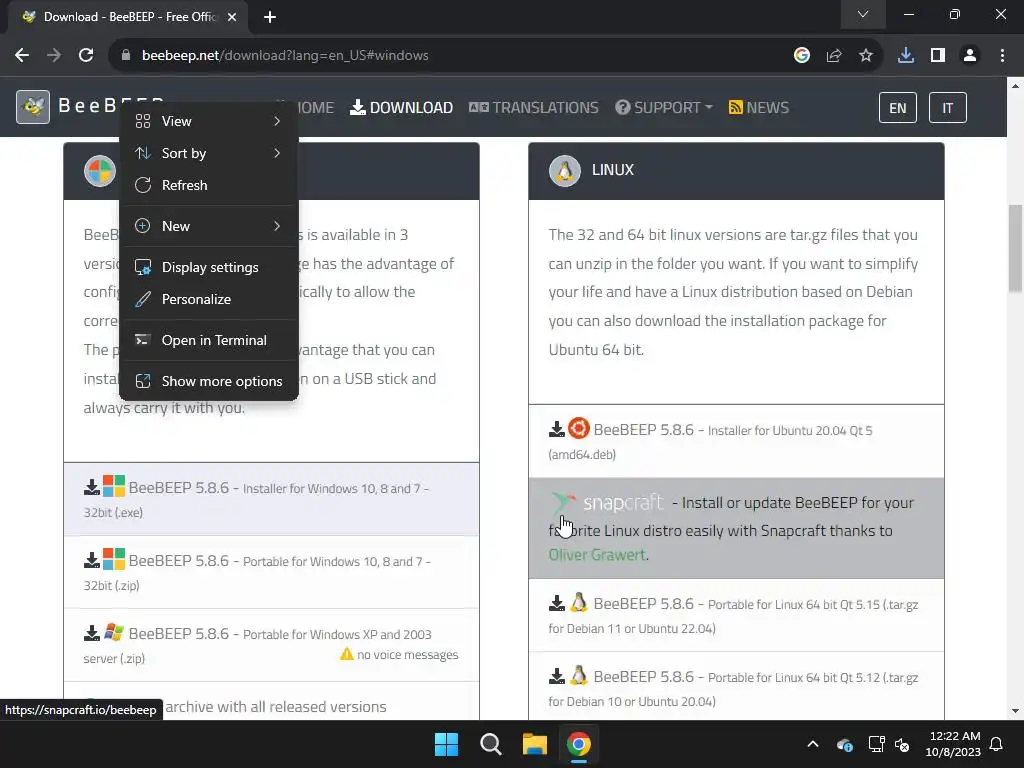Image resolution: width=1024 pixels, height=768 pixels.
Task: Click the address bar URL
Action: click(x=285, y=56)
